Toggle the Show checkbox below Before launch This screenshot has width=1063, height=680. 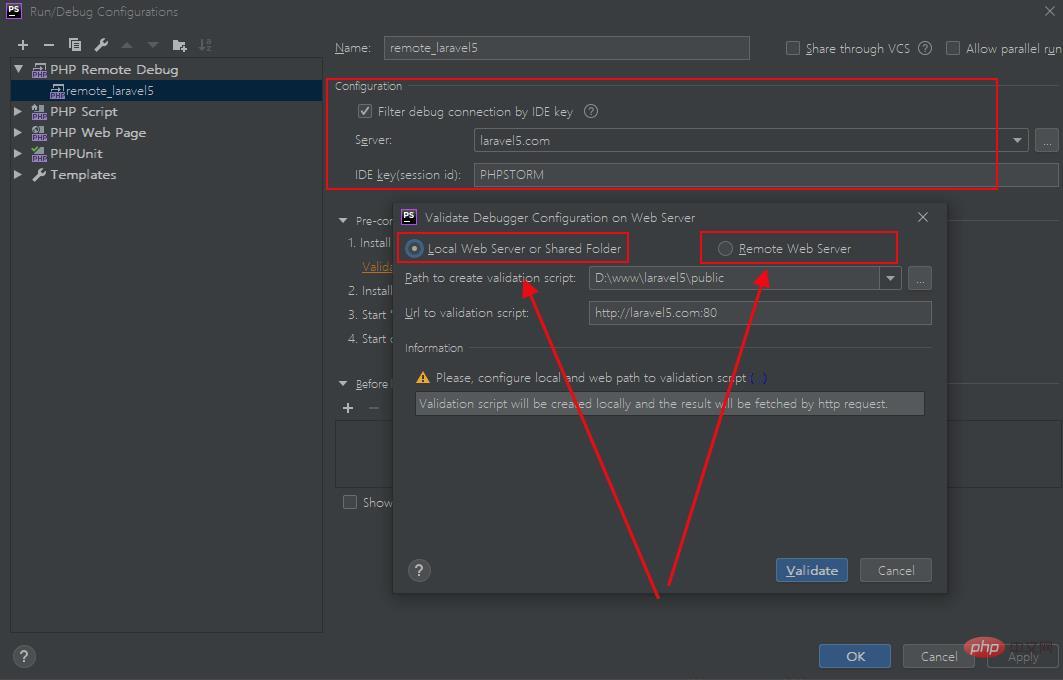click(350, 502)
